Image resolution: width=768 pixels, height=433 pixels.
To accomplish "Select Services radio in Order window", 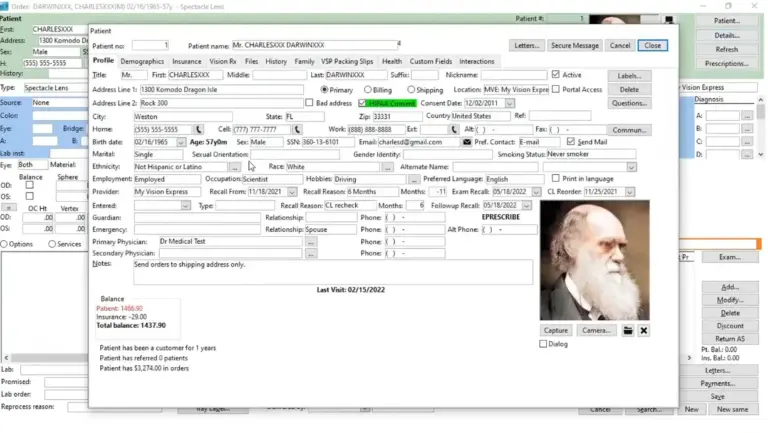I will [52, 244].
